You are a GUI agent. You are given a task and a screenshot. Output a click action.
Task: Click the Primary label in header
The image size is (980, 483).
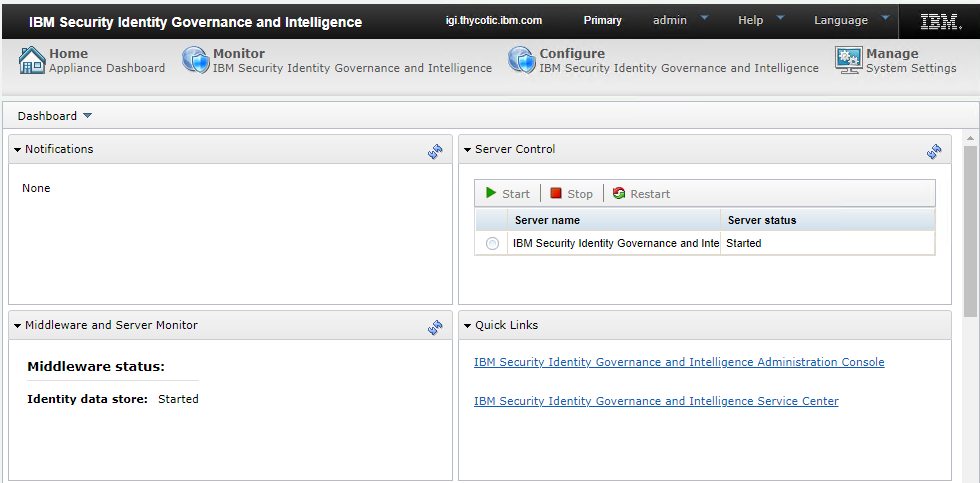602,20
